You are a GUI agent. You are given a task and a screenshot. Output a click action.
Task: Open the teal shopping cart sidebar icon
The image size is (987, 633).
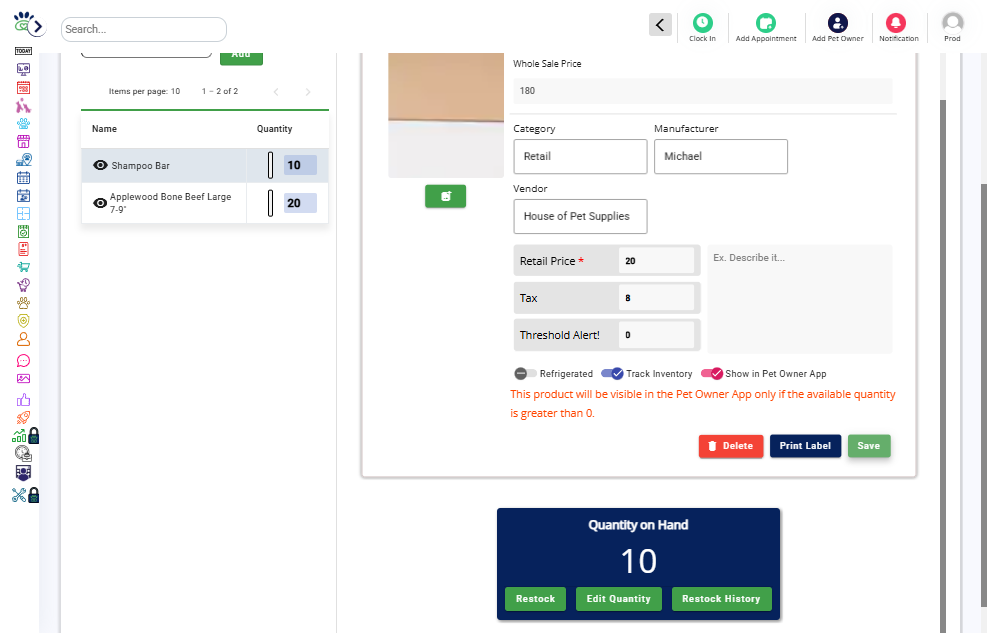click(23, 267)
